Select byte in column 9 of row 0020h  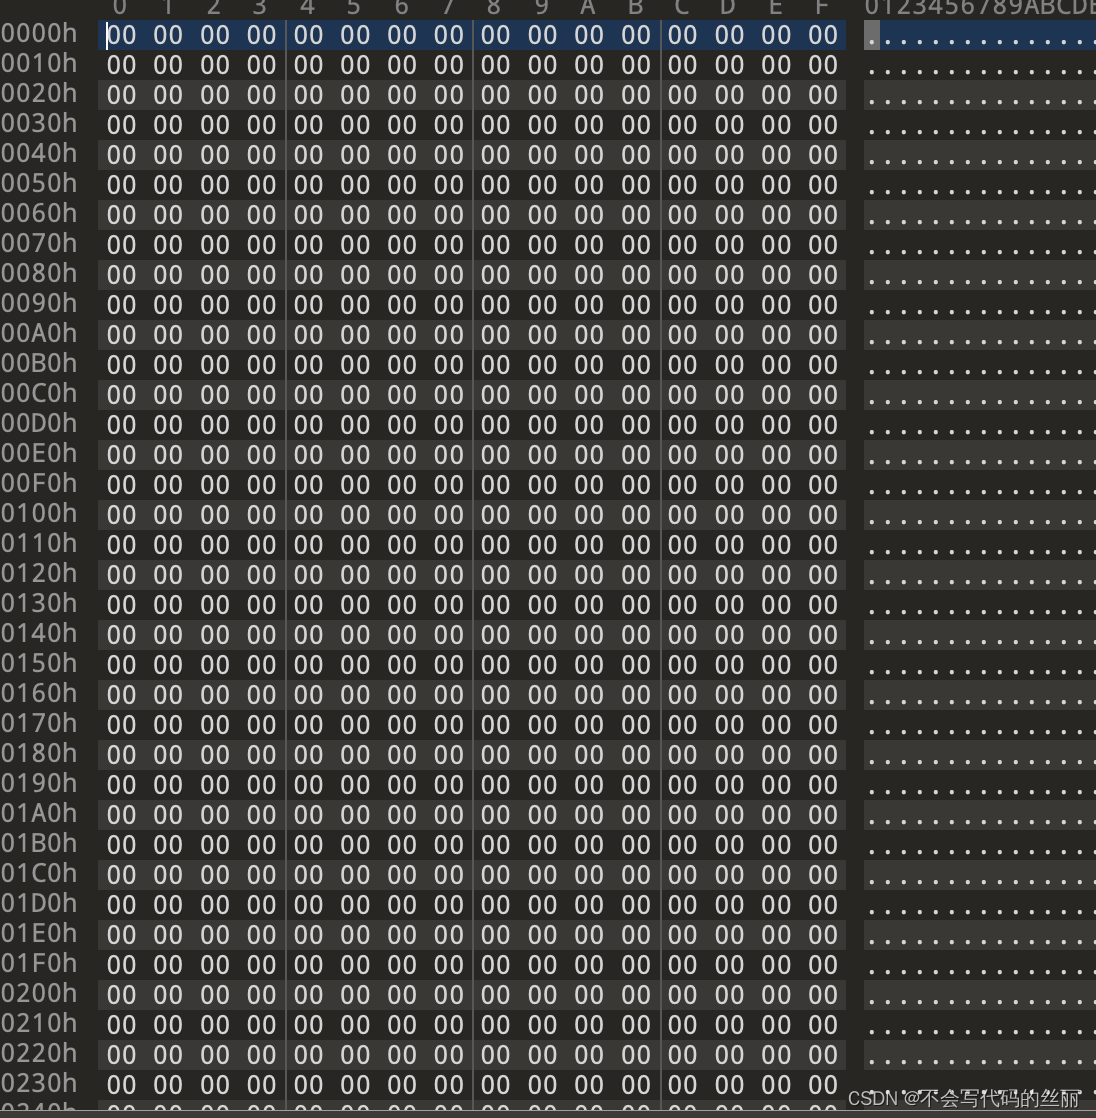tap(542, 95)
